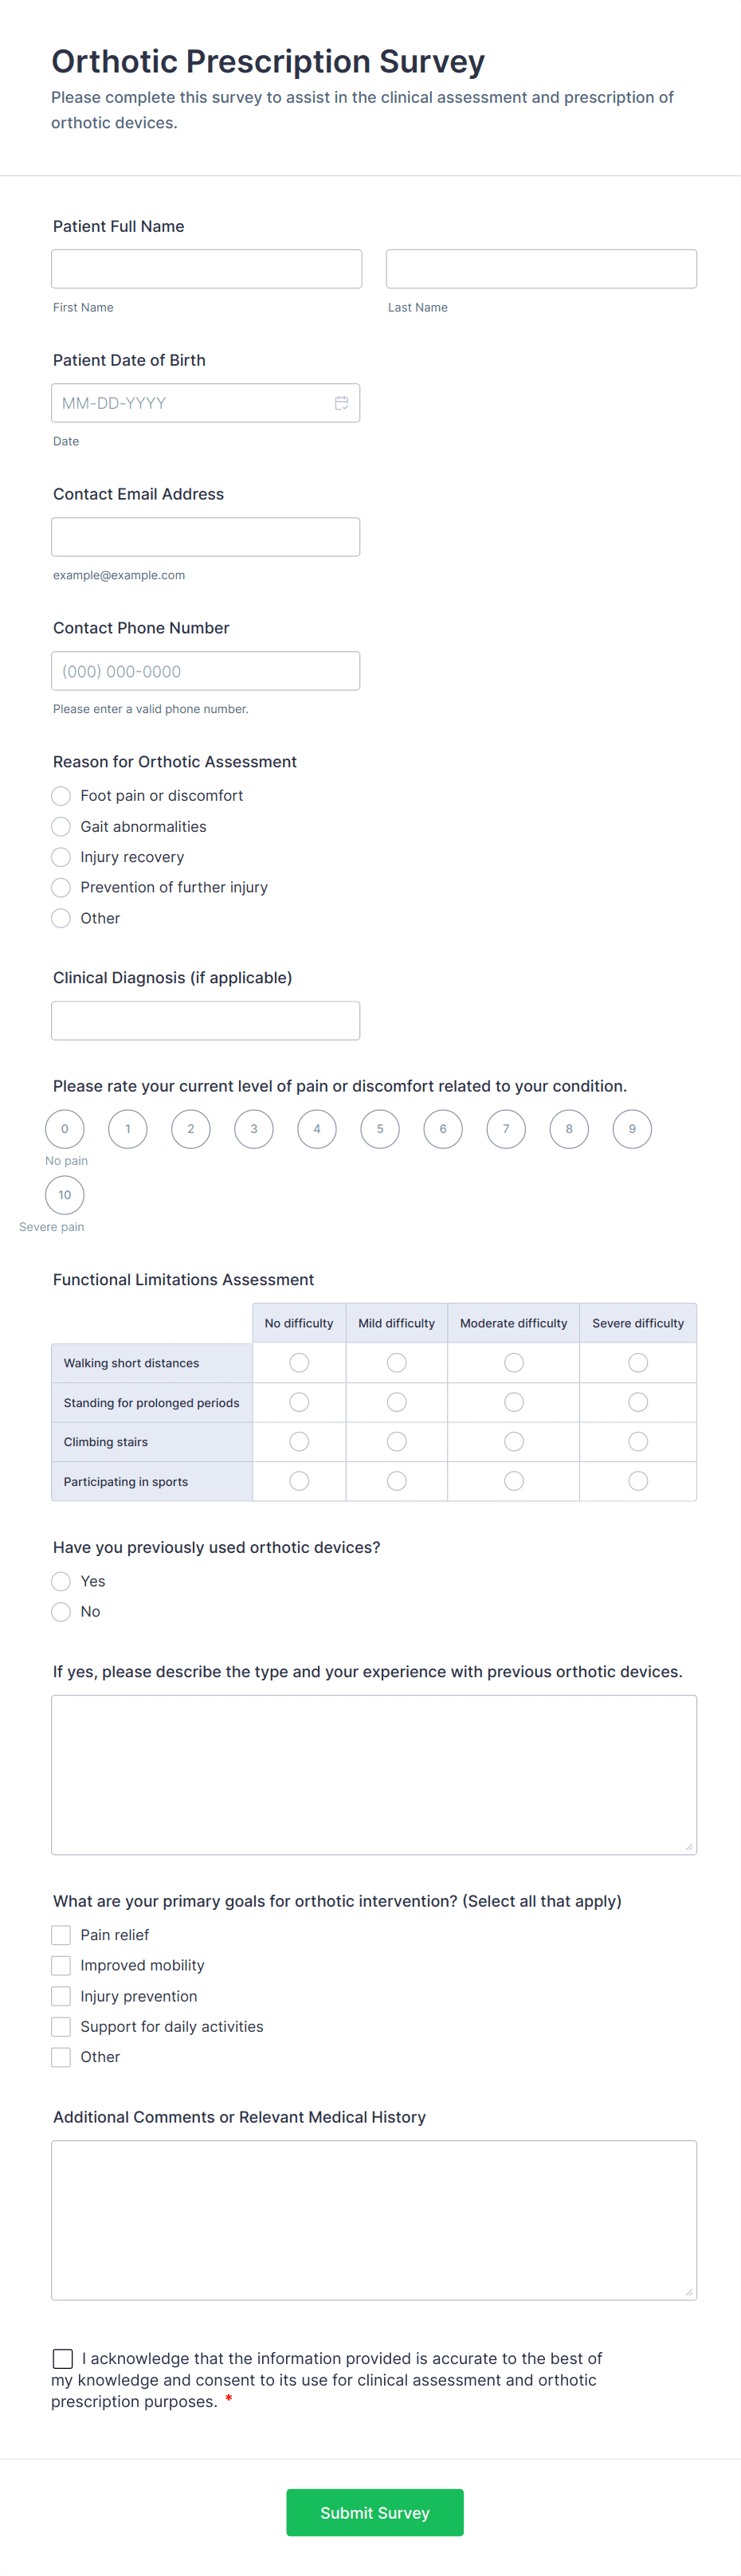Screen dimensions: 741x2576
Task: Choose "Gait abnormalities" option
Action: click(x=60, y=826)
